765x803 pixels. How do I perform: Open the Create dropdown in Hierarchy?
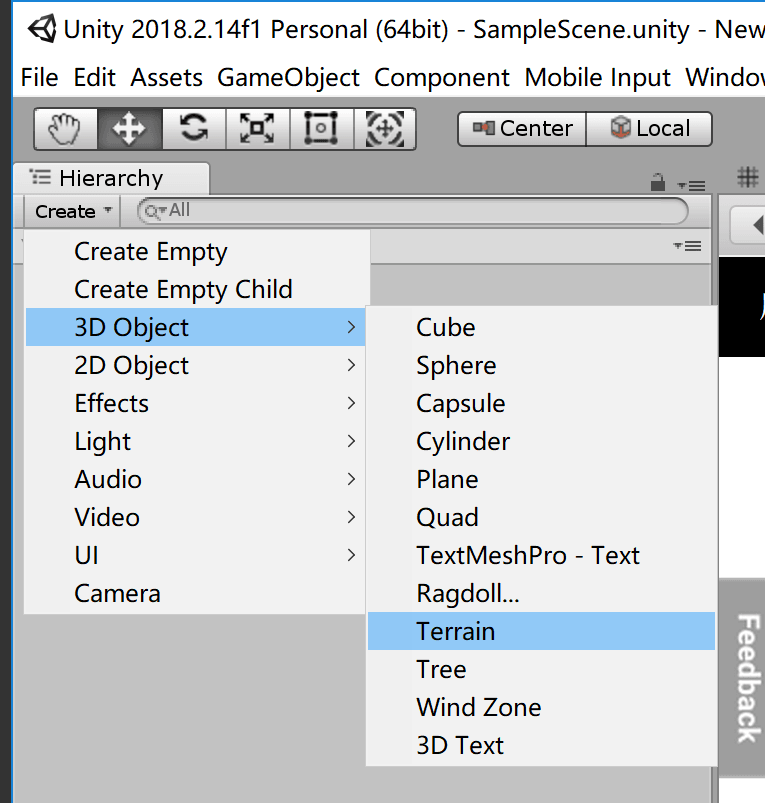pyautogui.click(x=73, y=211)
